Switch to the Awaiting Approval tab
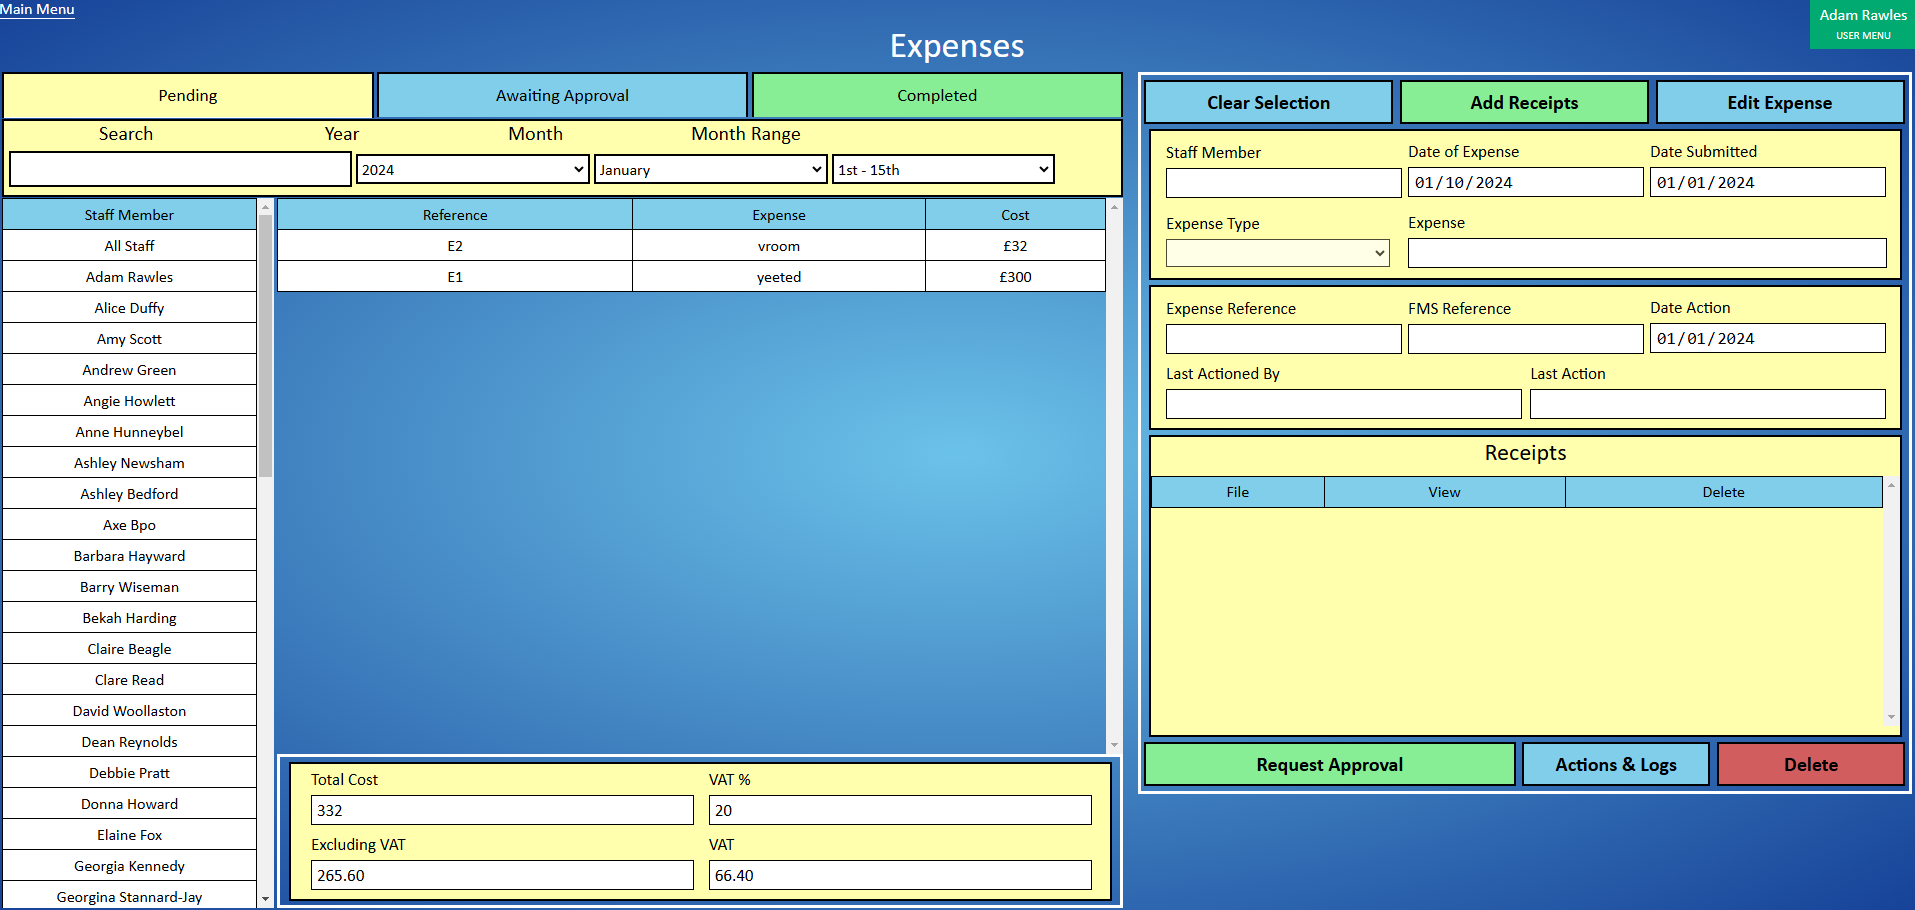The width and height of the screenshot is (1915, 910). coord(561,95)
